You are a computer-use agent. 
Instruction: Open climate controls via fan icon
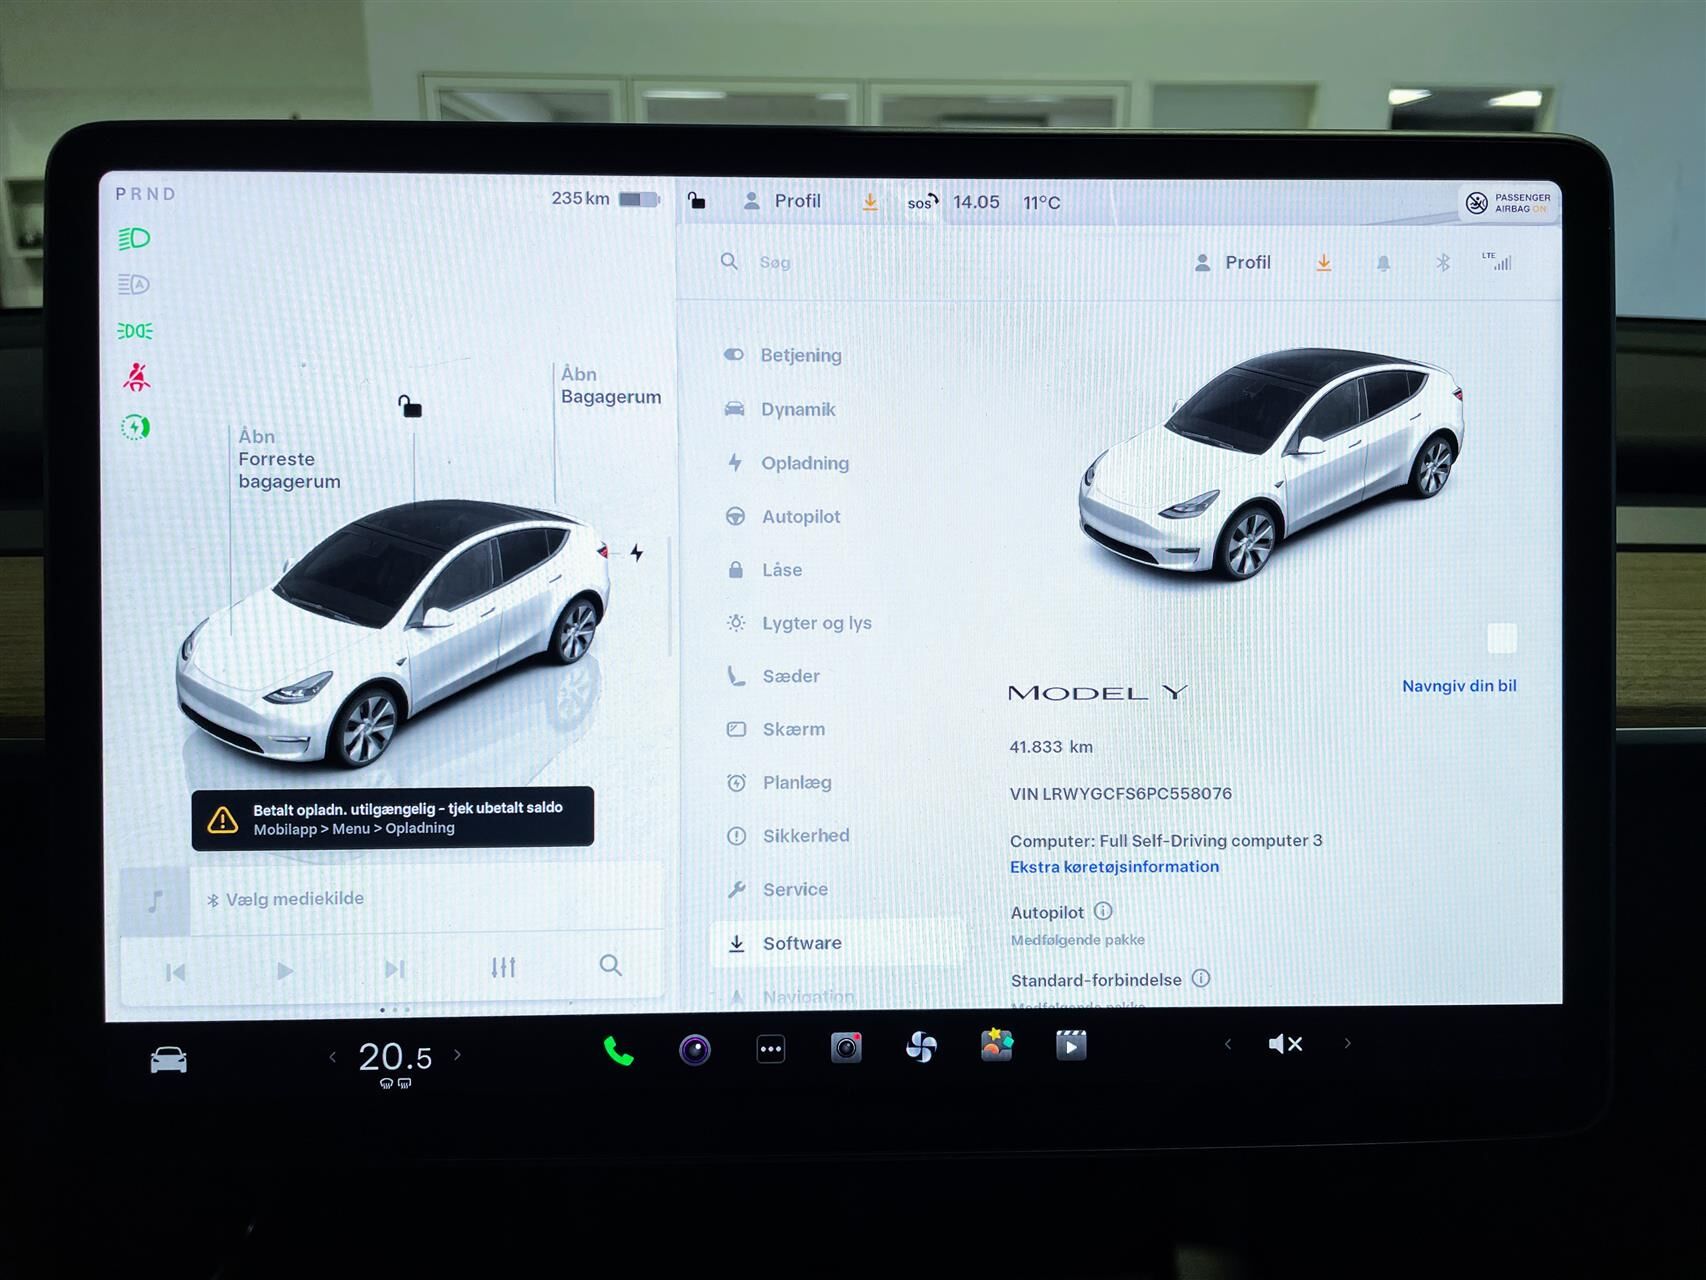pyautogui.click(x=920, y=1048)
